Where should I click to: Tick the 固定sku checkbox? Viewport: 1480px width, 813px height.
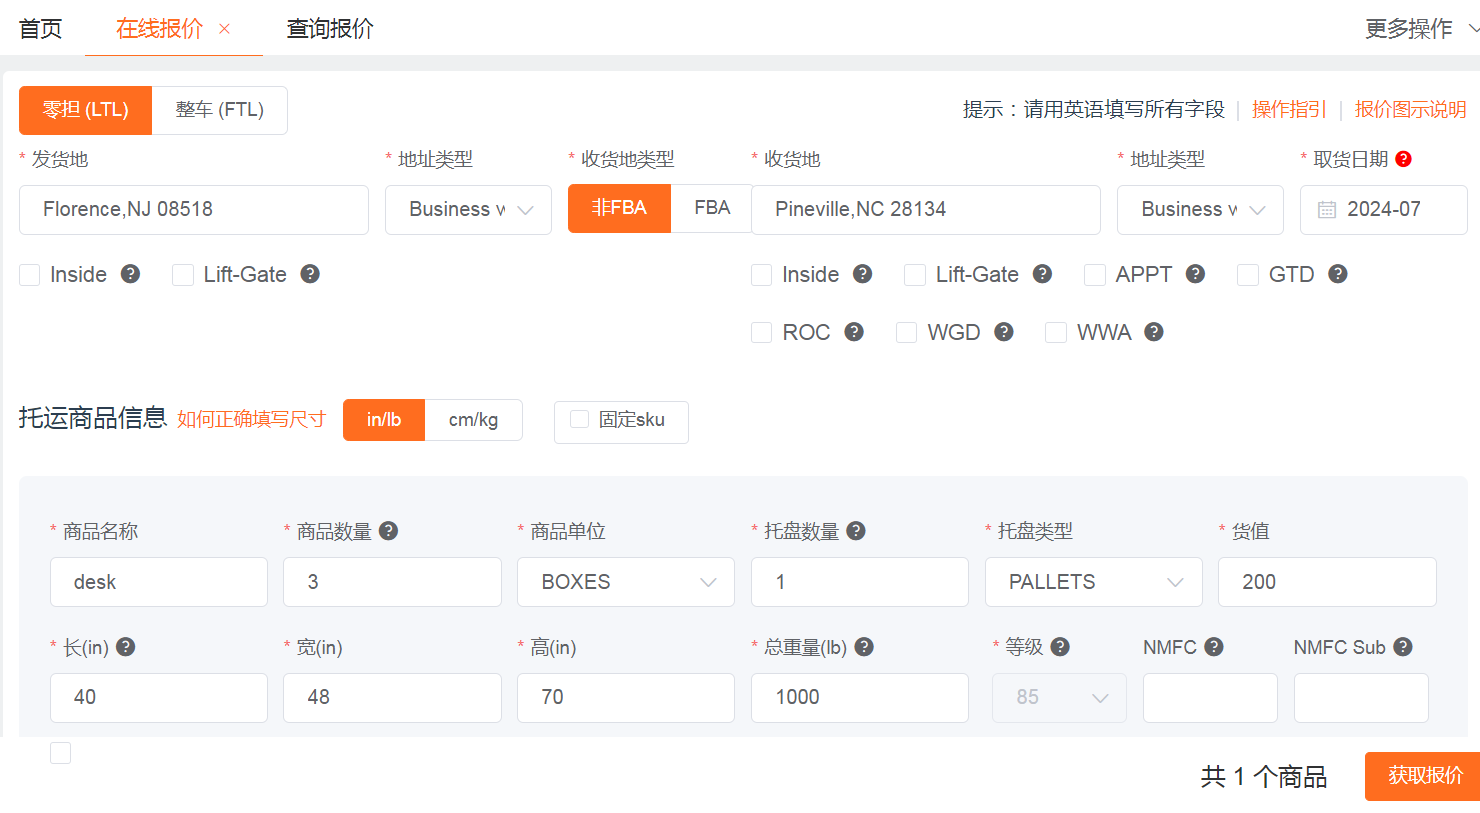pos(579,420)
